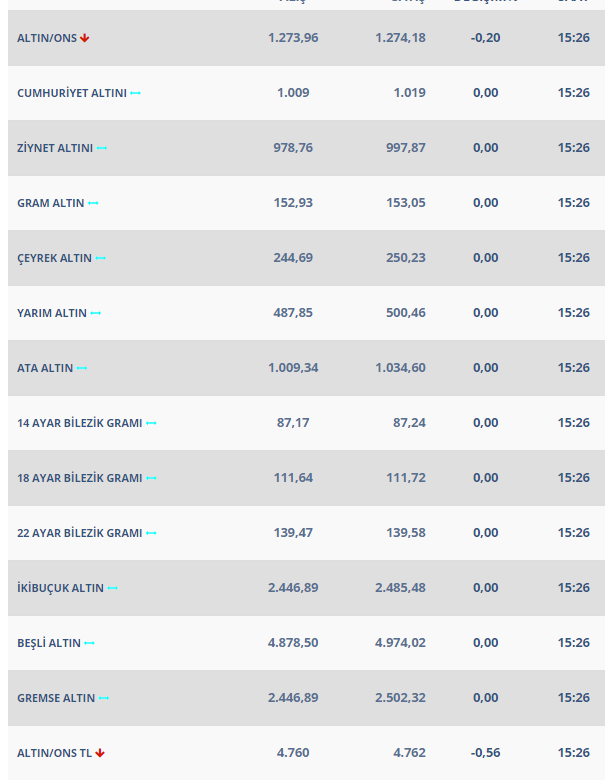Viewport: 605px width, 780px height.
Task: Open 14 AYAR BİLEZİK GRAMI link
Action: pyautogui.click(x=80, y=423)
